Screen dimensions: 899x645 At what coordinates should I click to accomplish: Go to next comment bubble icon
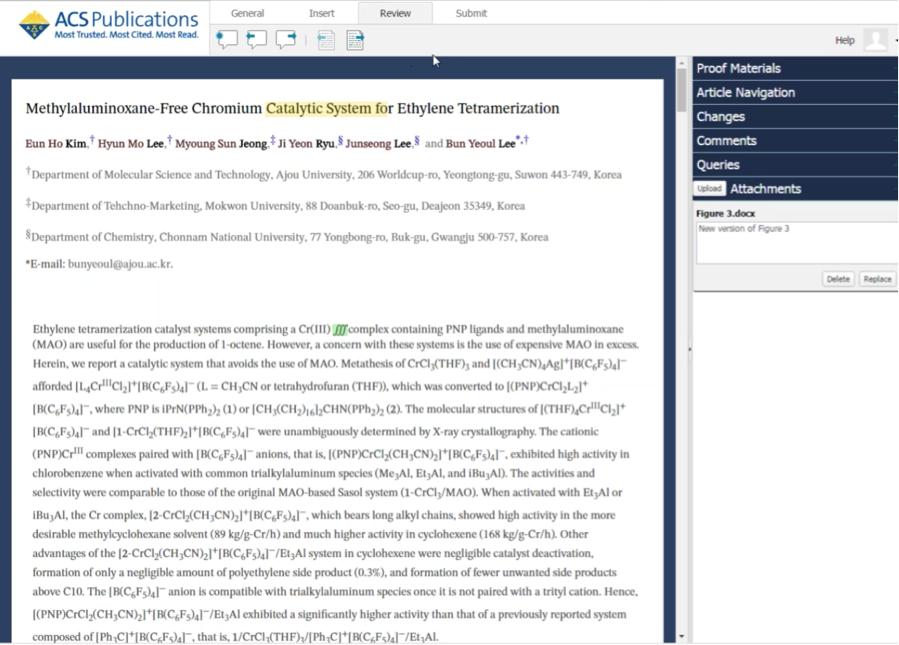click(x=286, y=40)
